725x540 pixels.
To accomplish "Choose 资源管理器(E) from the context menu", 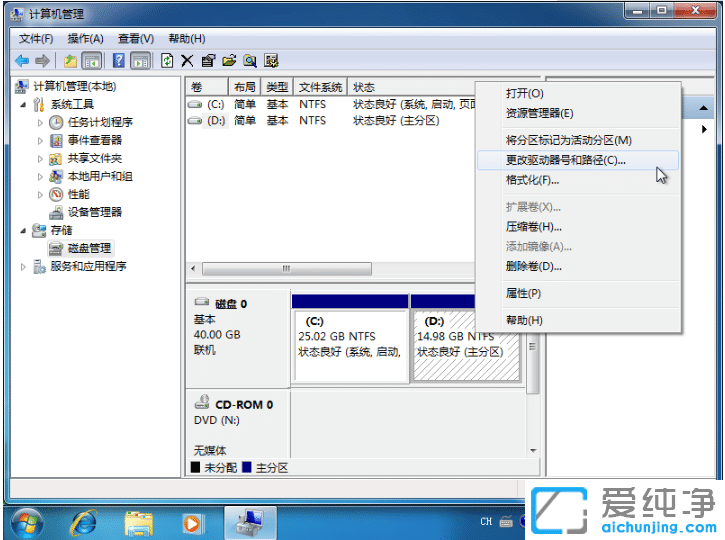I will [x=578, y=113].
